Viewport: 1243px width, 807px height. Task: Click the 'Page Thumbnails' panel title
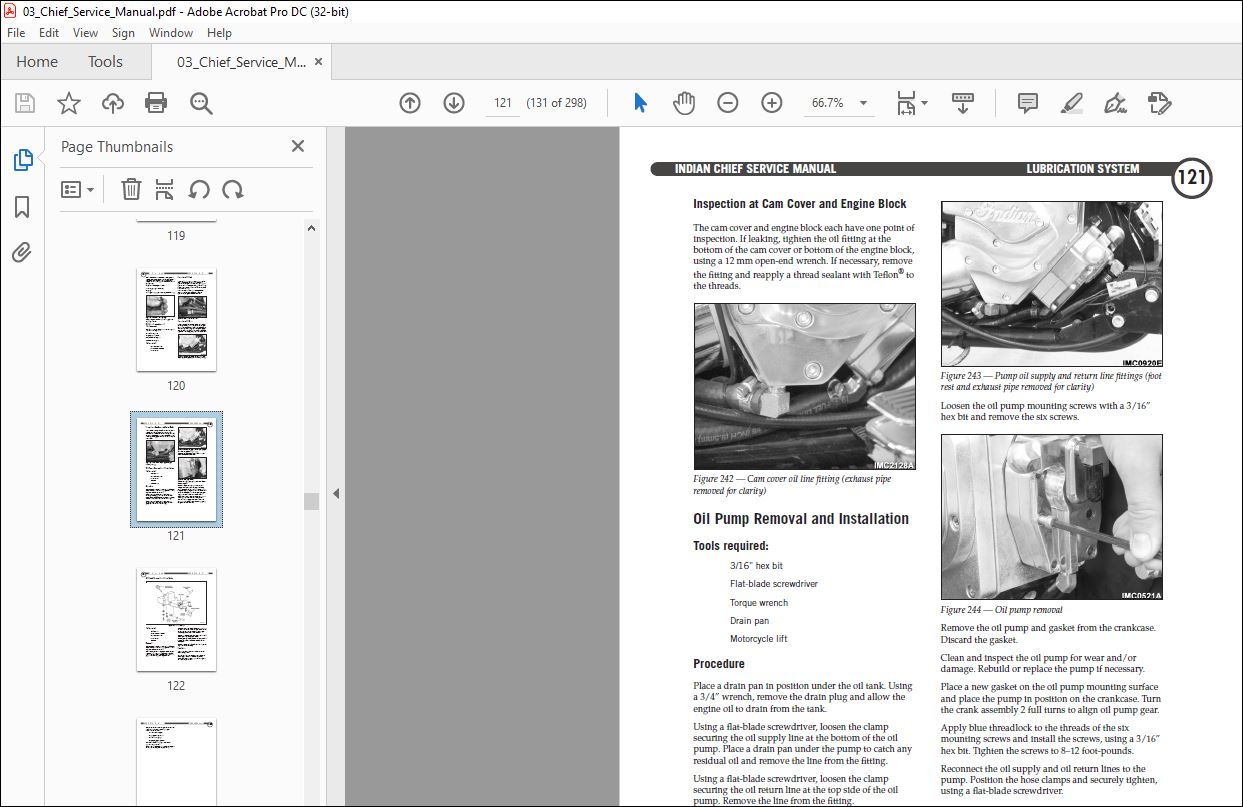coord(117,147)
